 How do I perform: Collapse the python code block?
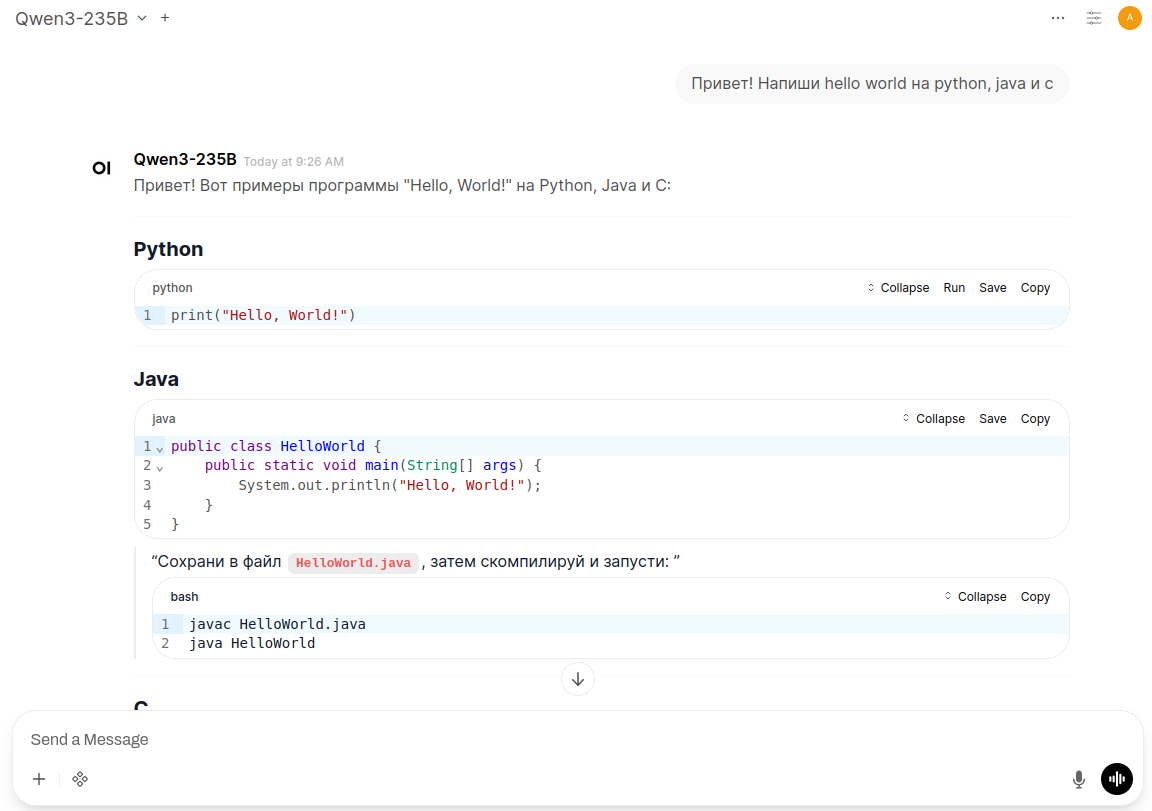(898, 288)
